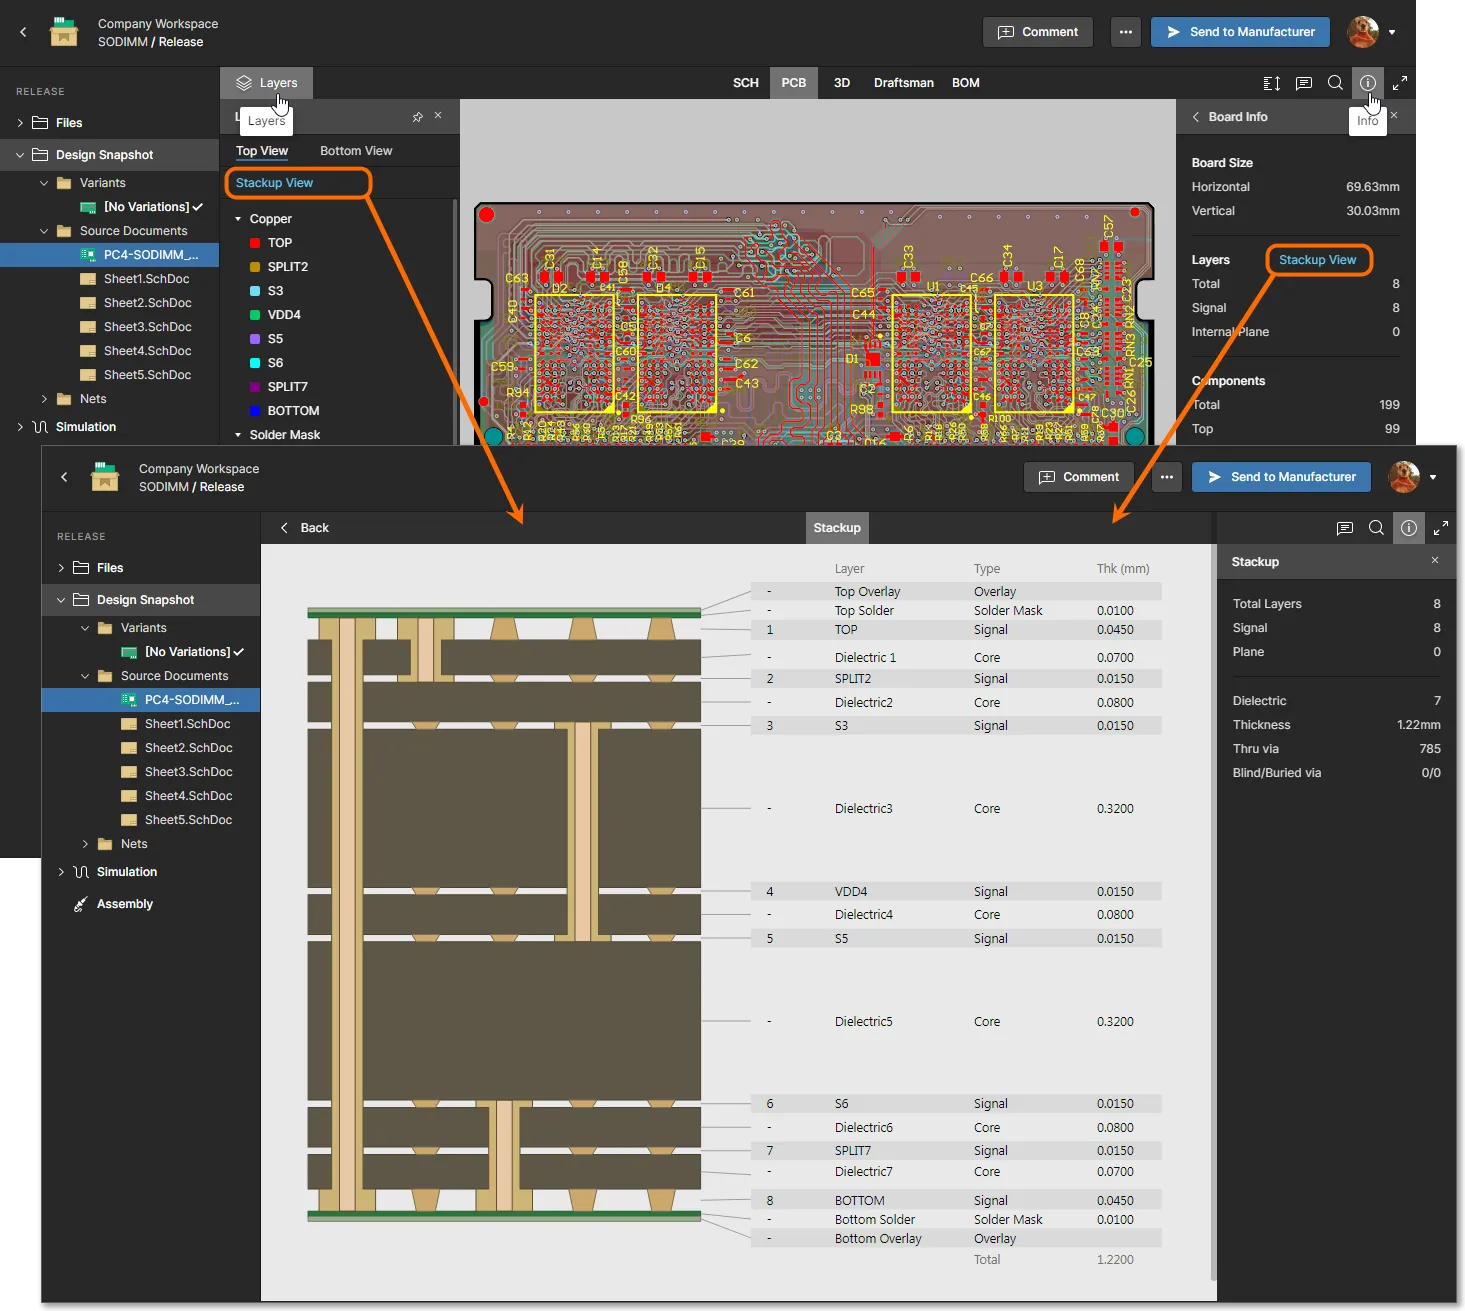The height and width of the screenshot is (1311, 1465).
Task: Open the Assembly item in Design Snapshot
Action: pos(124,904)
